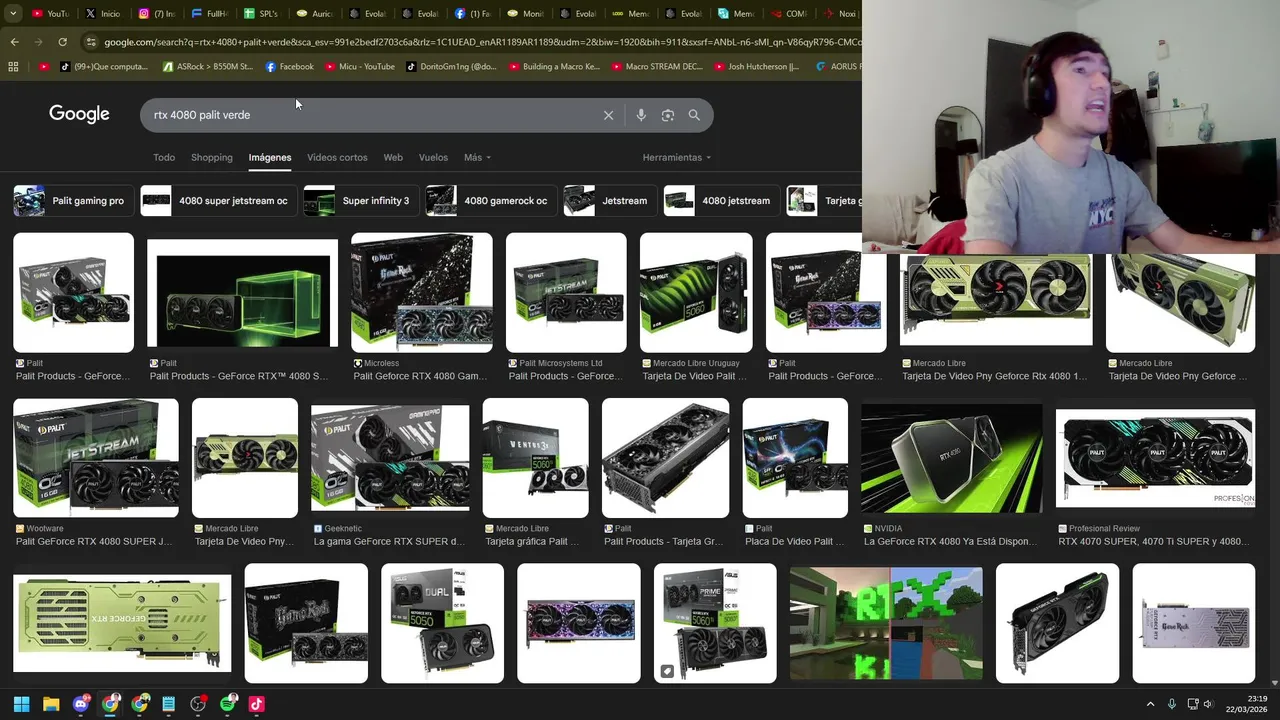Clear the search box with the X

[608, 115]
